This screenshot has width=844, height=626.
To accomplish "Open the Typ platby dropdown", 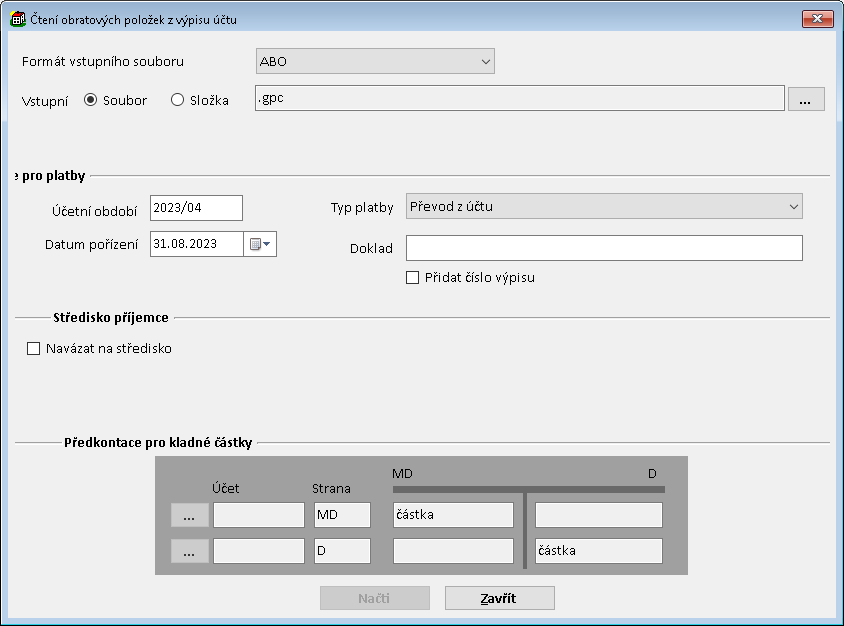I will point(604,207).
